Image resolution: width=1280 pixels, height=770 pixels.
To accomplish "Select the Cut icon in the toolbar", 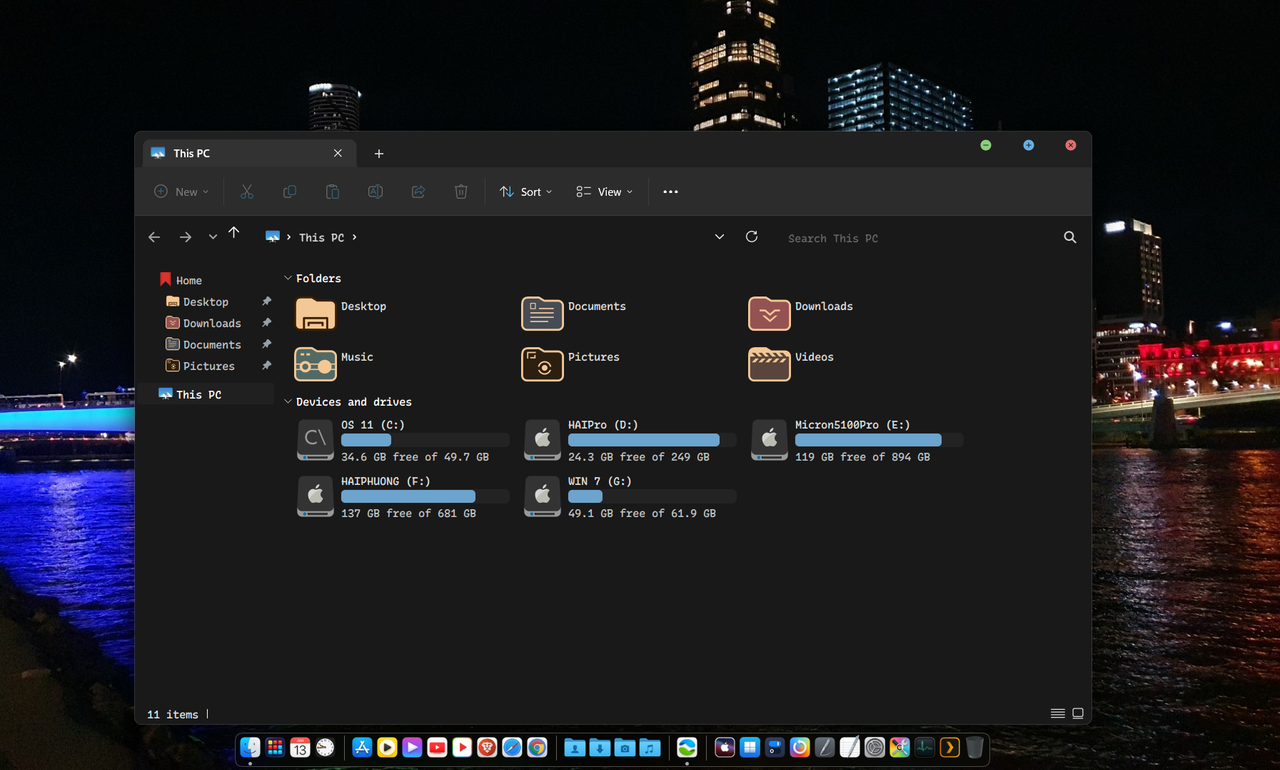I will coord(247,191).
